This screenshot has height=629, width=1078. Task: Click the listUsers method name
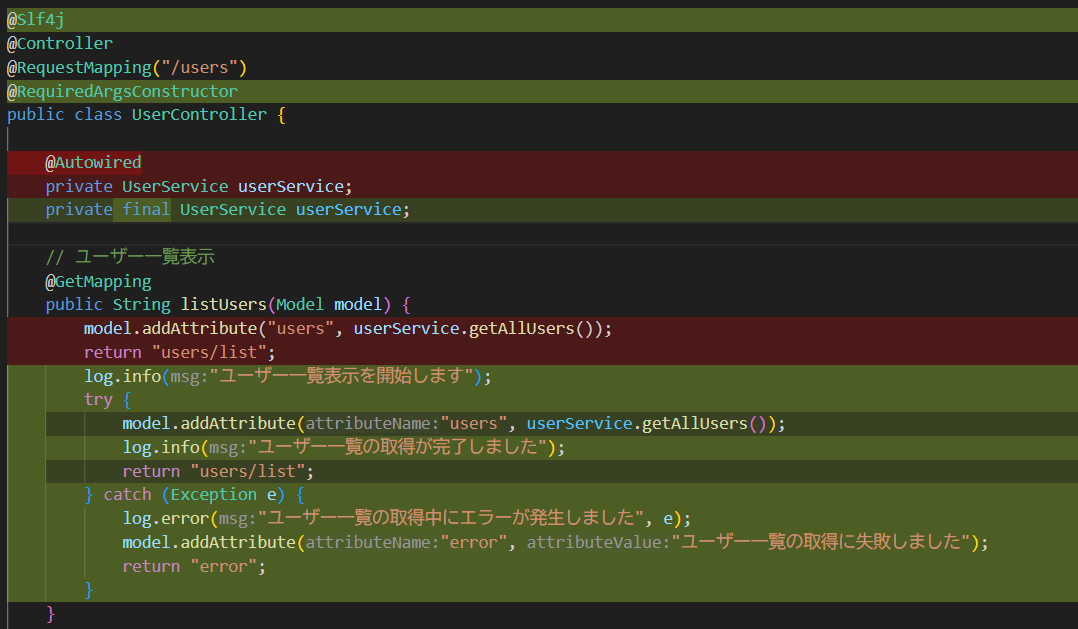point(223,305)
